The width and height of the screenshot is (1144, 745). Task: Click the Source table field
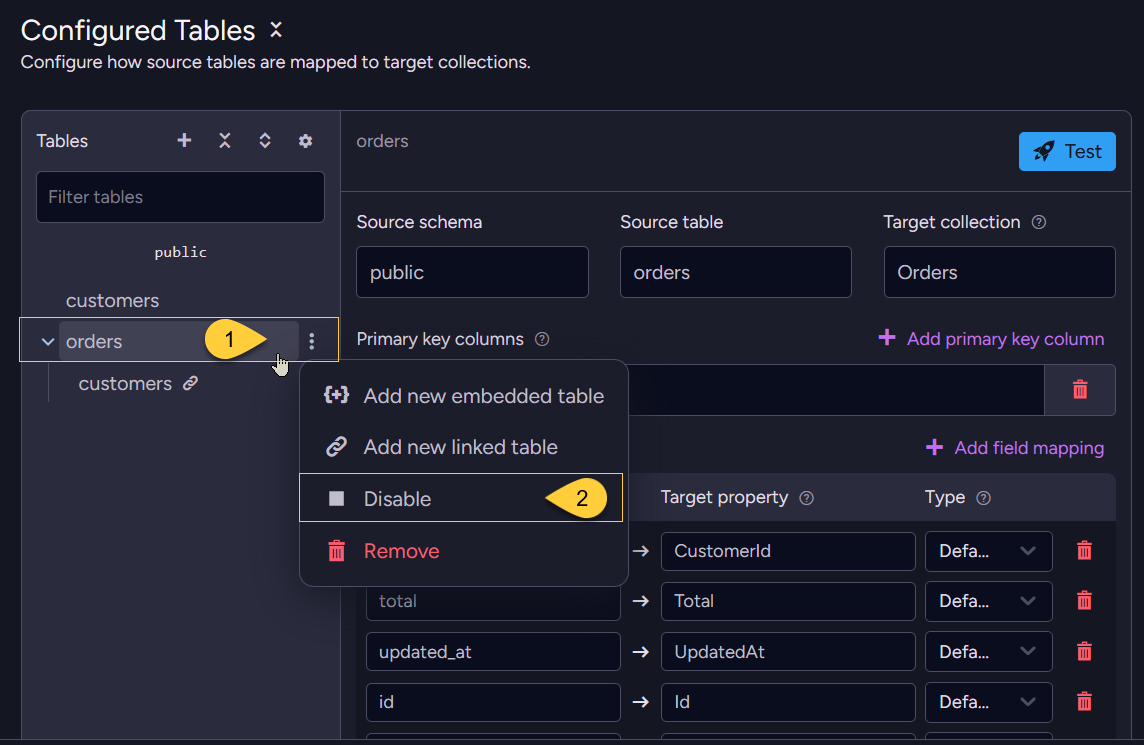tap(735, 272)
